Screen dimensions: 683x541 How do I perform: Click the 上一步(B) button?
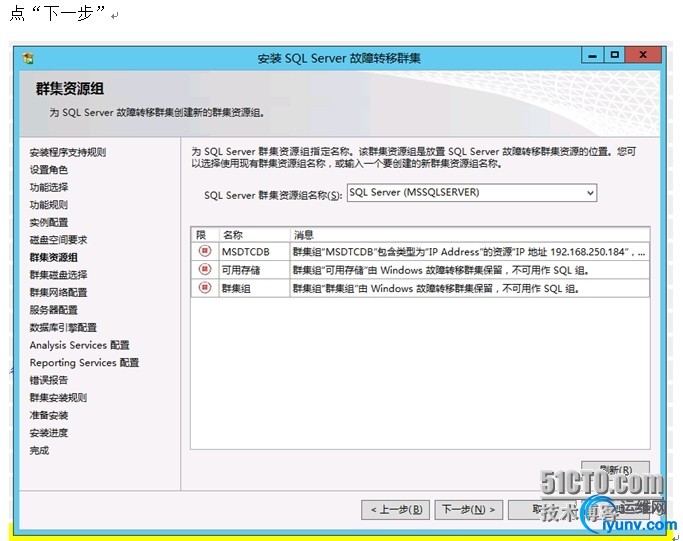[396, 509]
